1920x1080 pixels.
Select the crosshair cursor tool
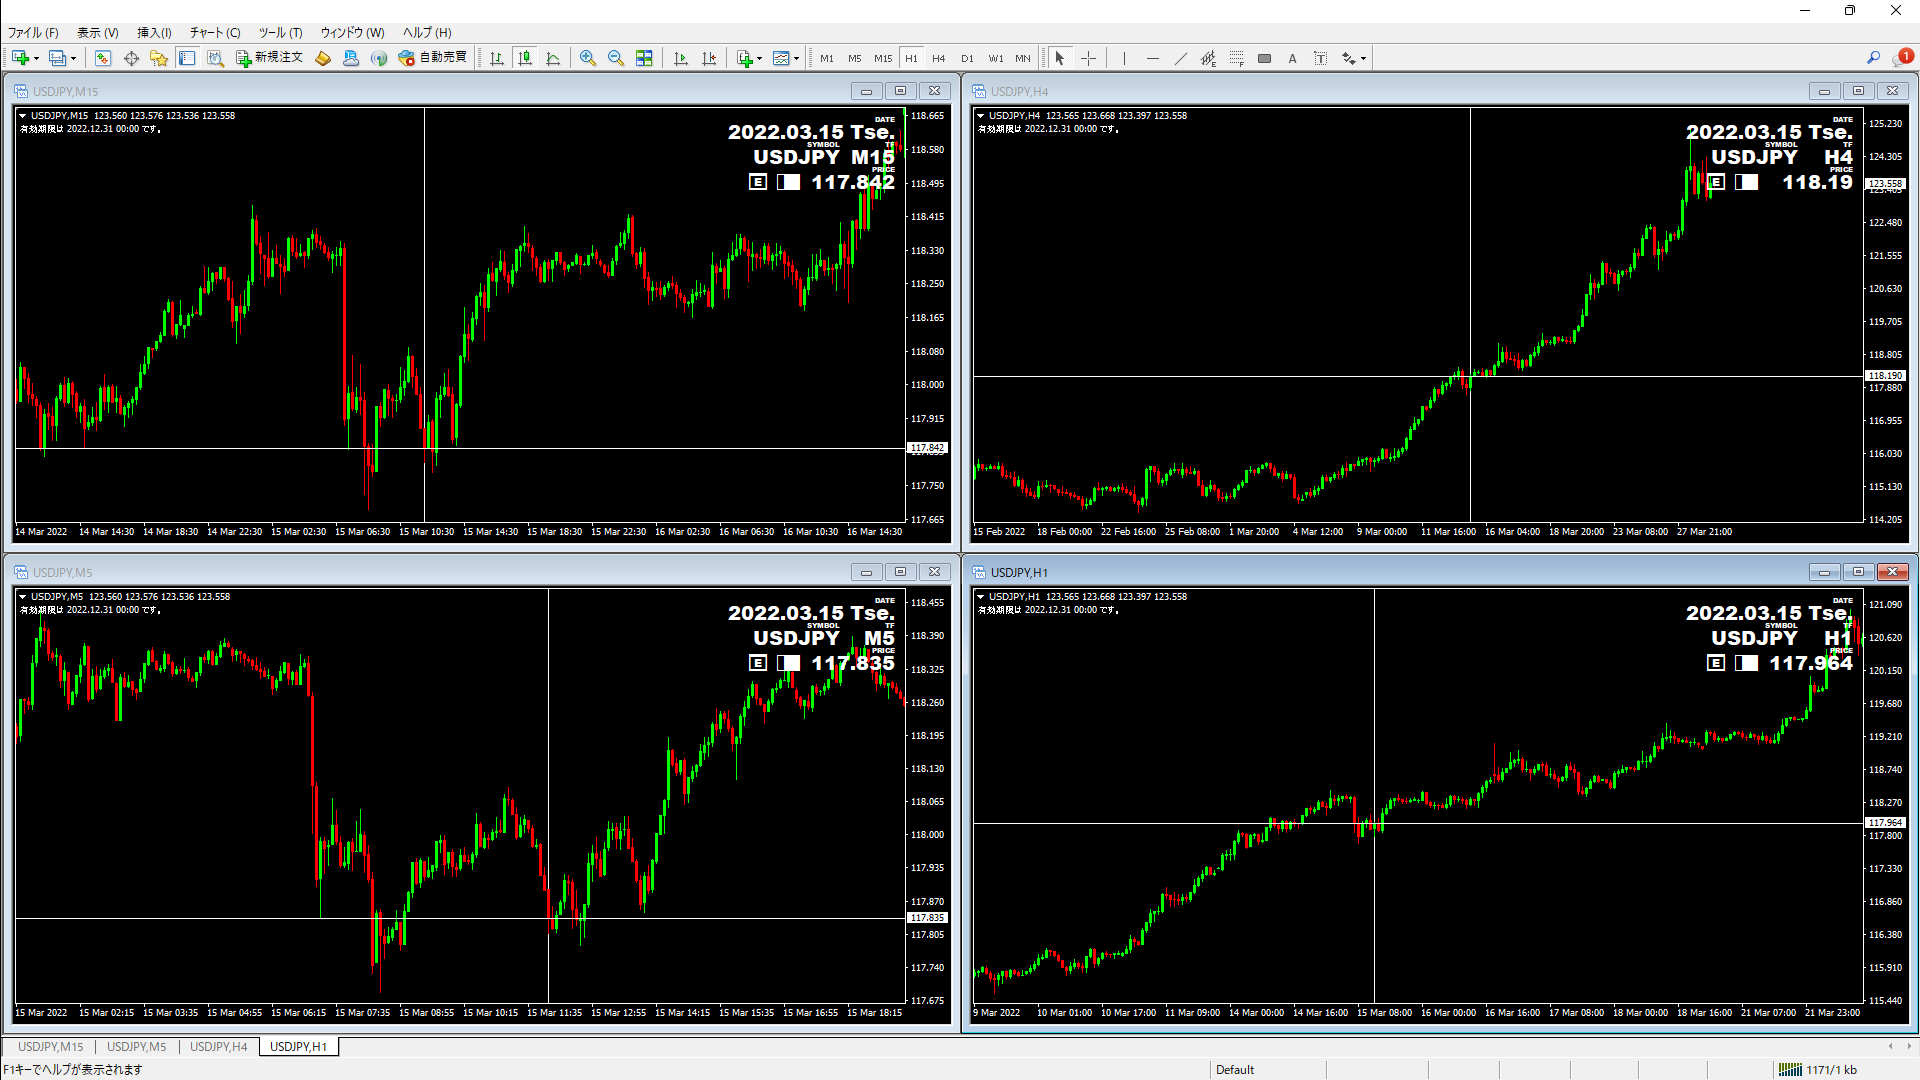pos(1089,58)
